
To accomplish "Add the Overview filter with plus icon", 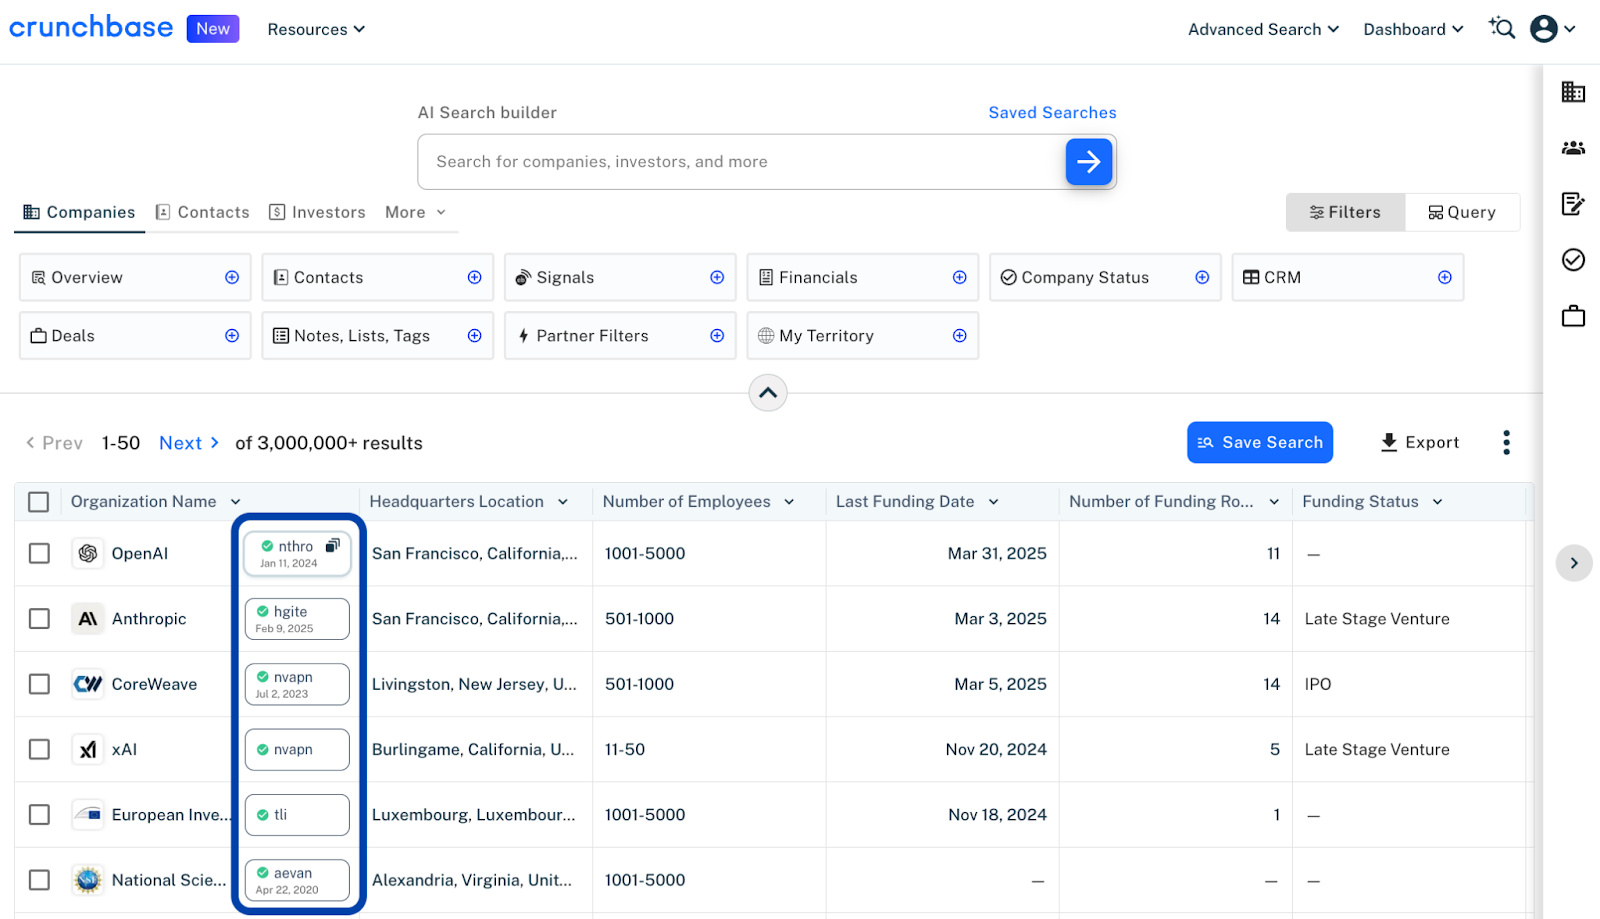I will coord(232,277).
